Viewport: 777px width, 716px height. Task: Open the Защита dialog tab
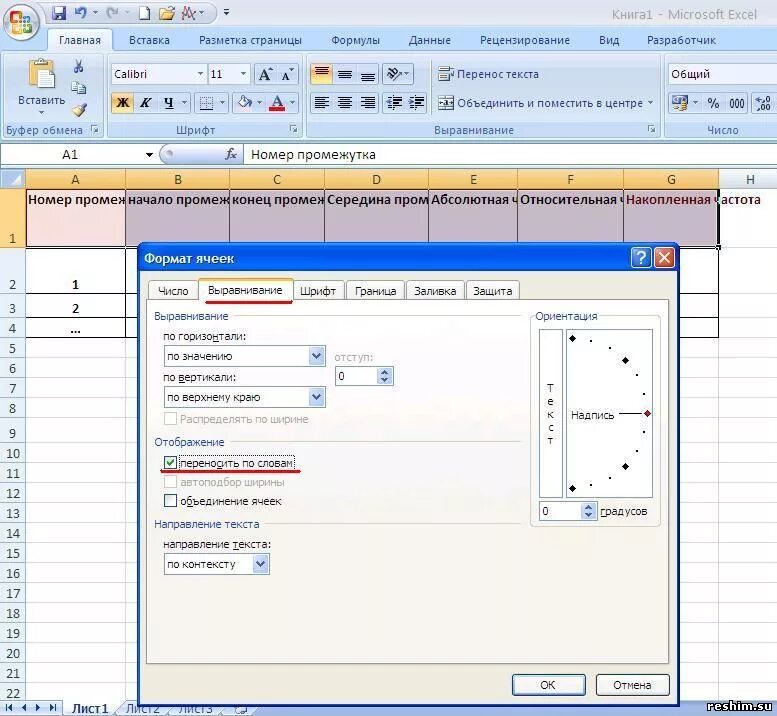coord(493,291)
